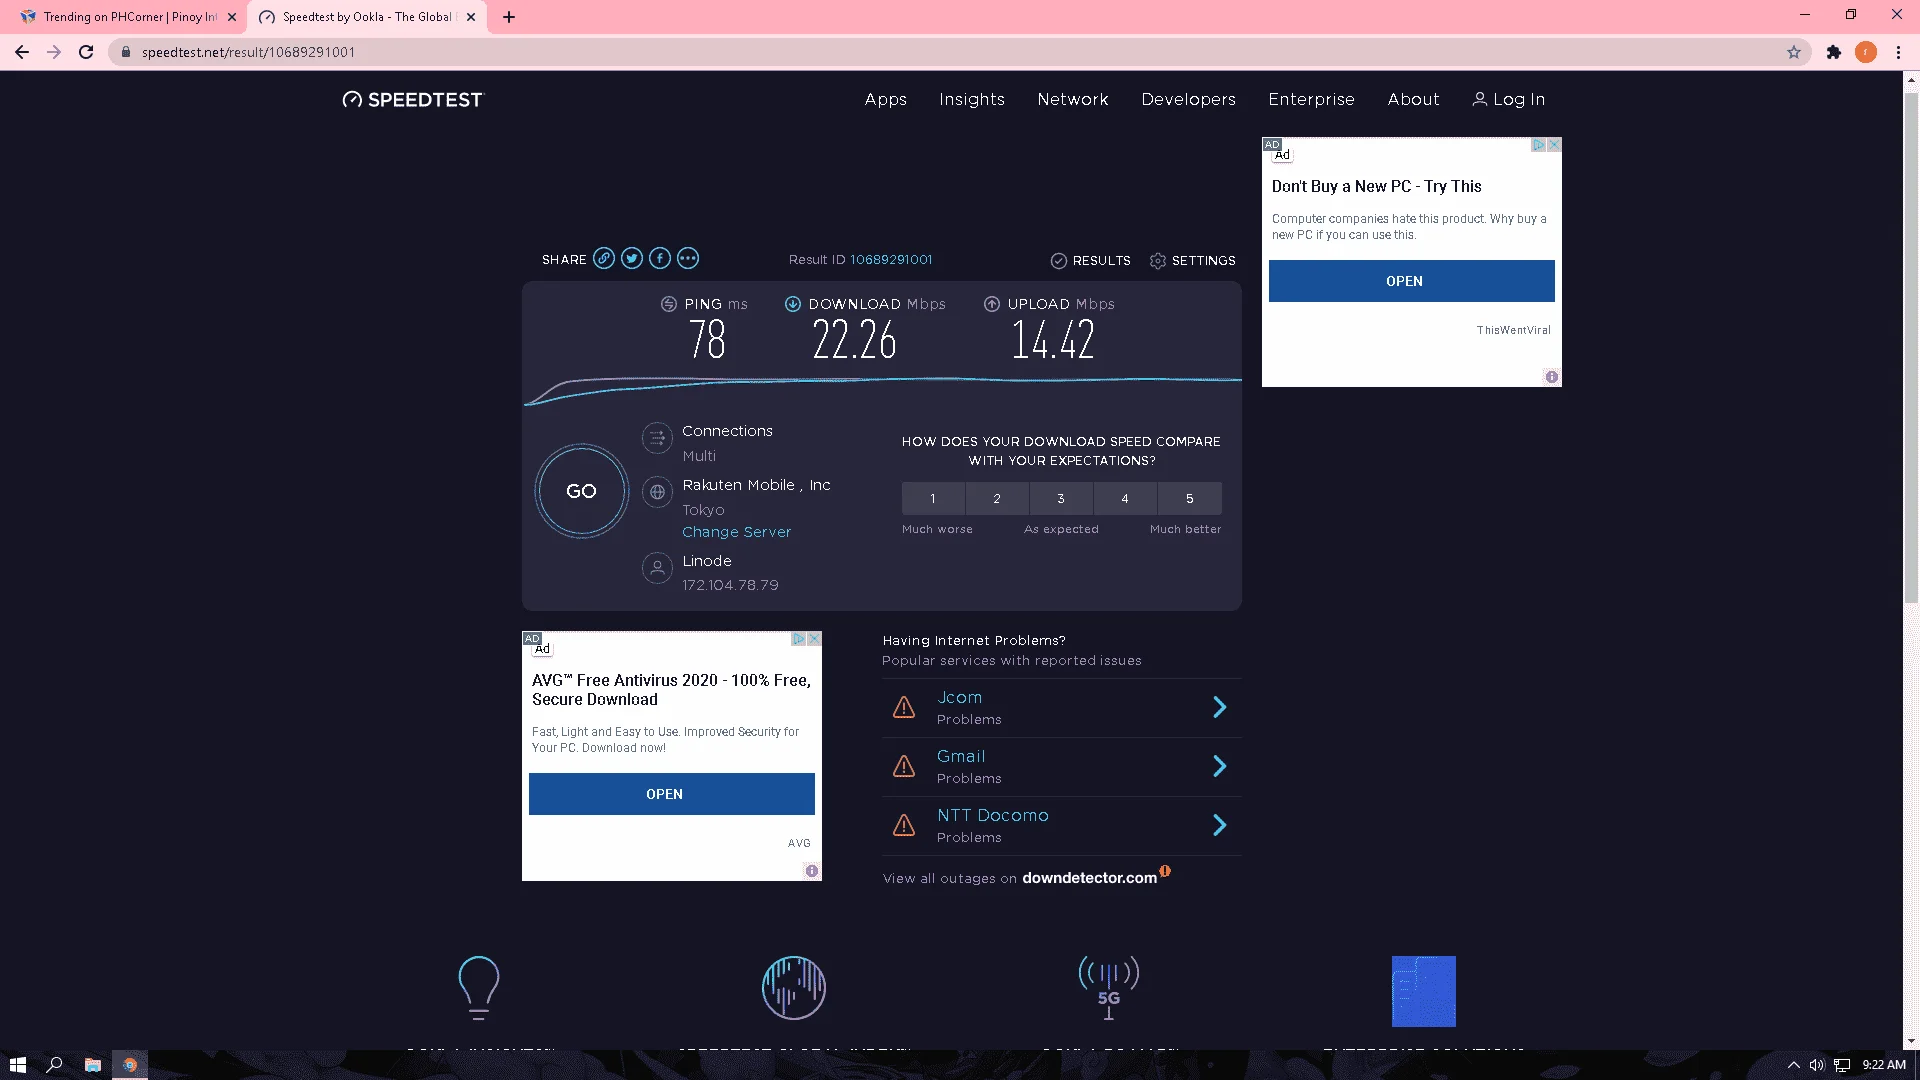Image resolution: width=1920 pixels, height=1080 pixels.
Task: Click OPEN on the New PC ad
Action: (1412, 281)
